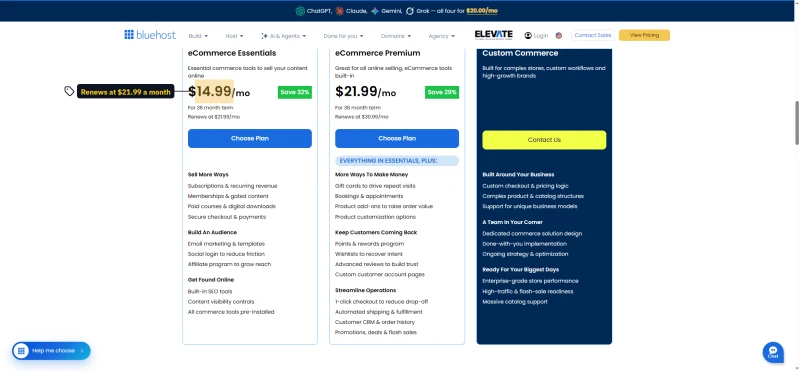Click the AI & Agents sparkle icon

point(264,36)
